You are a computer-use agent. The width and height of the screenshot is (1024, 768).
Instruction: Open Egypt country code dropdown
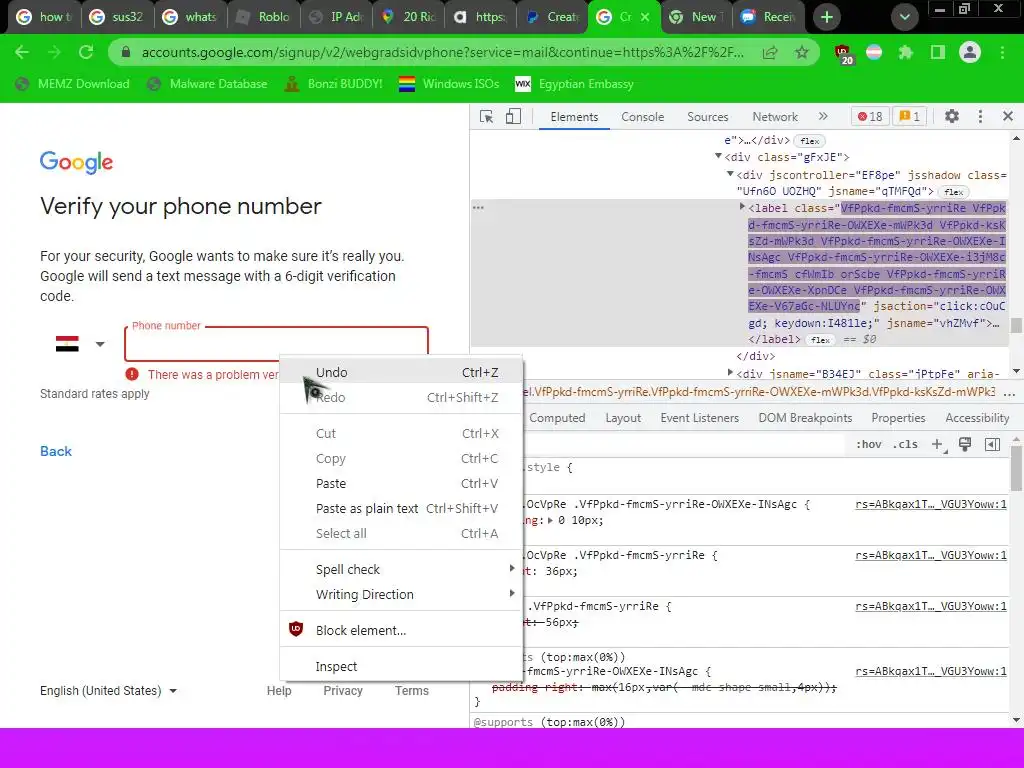pos(79,344)
